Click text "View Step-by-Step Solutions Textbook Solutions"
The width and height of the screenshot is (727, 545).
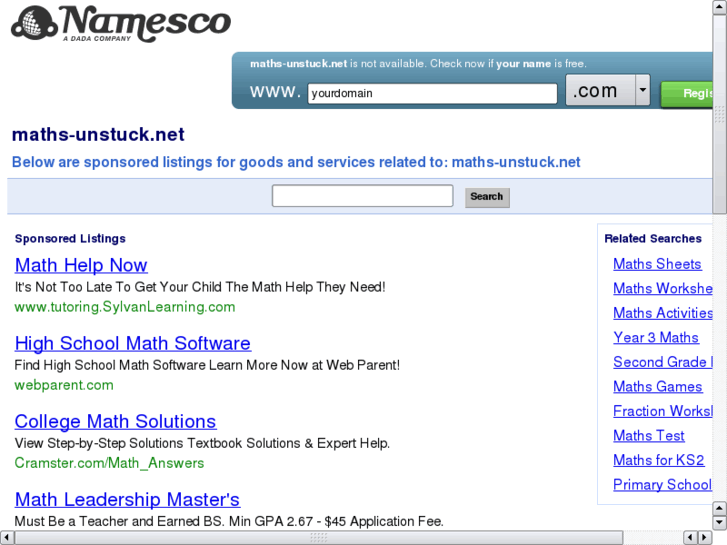pos(158,443)
